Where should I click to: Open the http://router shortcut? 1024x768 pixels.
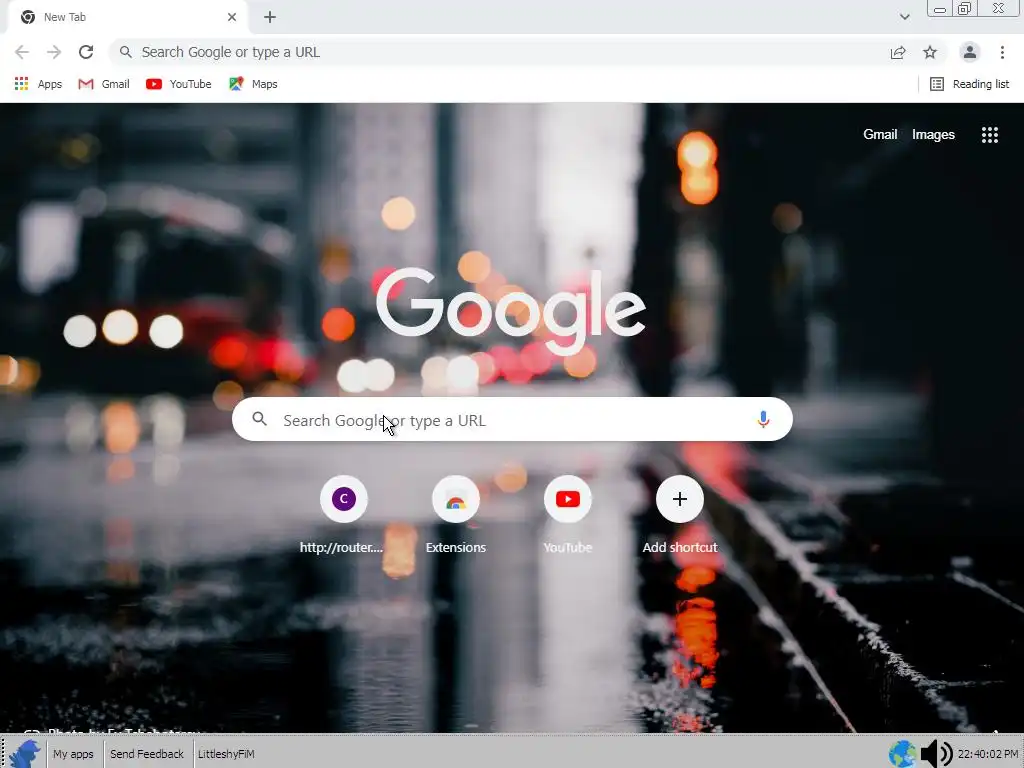pos(343,515)
